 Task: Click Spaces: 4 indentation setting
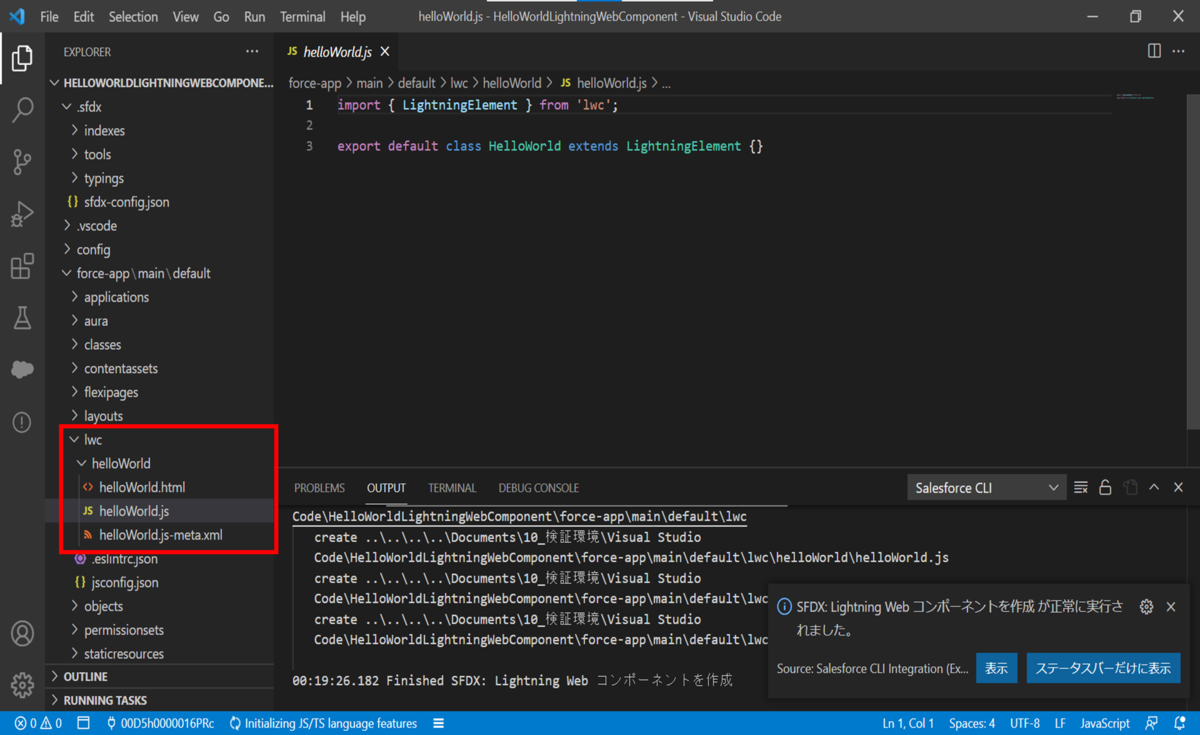(972, 723)
